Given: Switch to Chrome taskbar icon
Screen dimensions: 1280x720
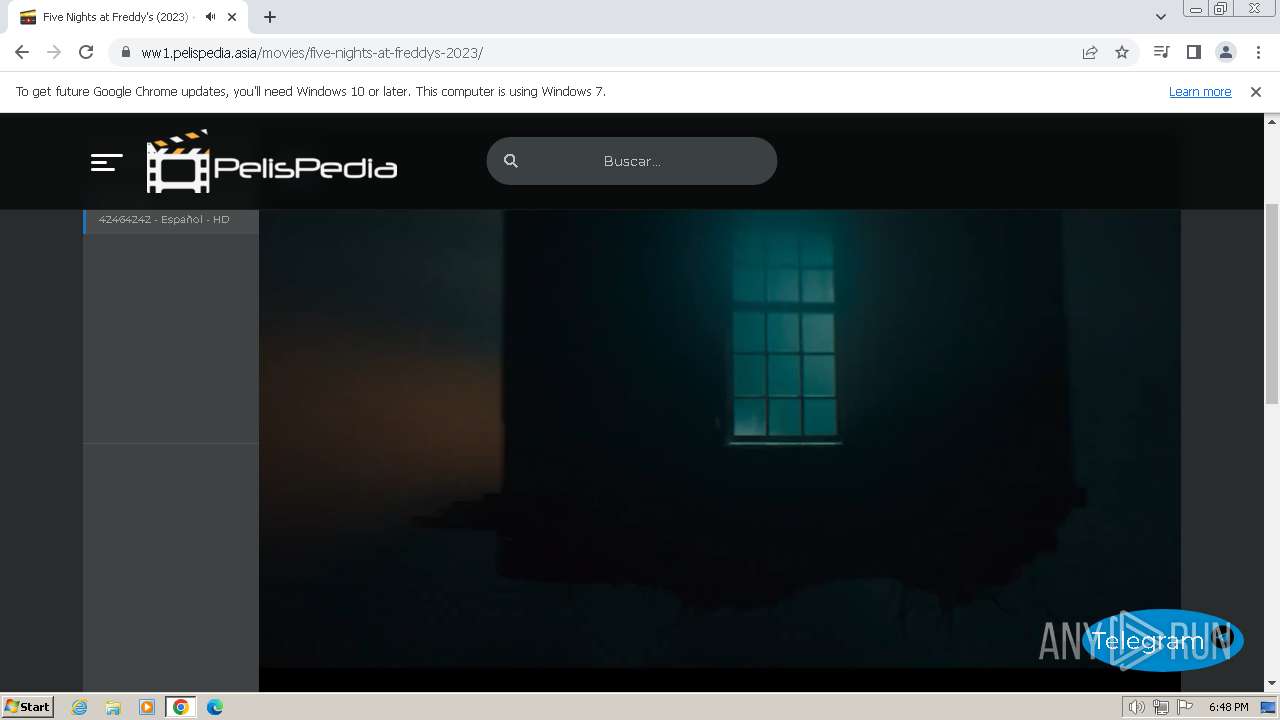Looking at the screenshot, I should tap(180, 707).
